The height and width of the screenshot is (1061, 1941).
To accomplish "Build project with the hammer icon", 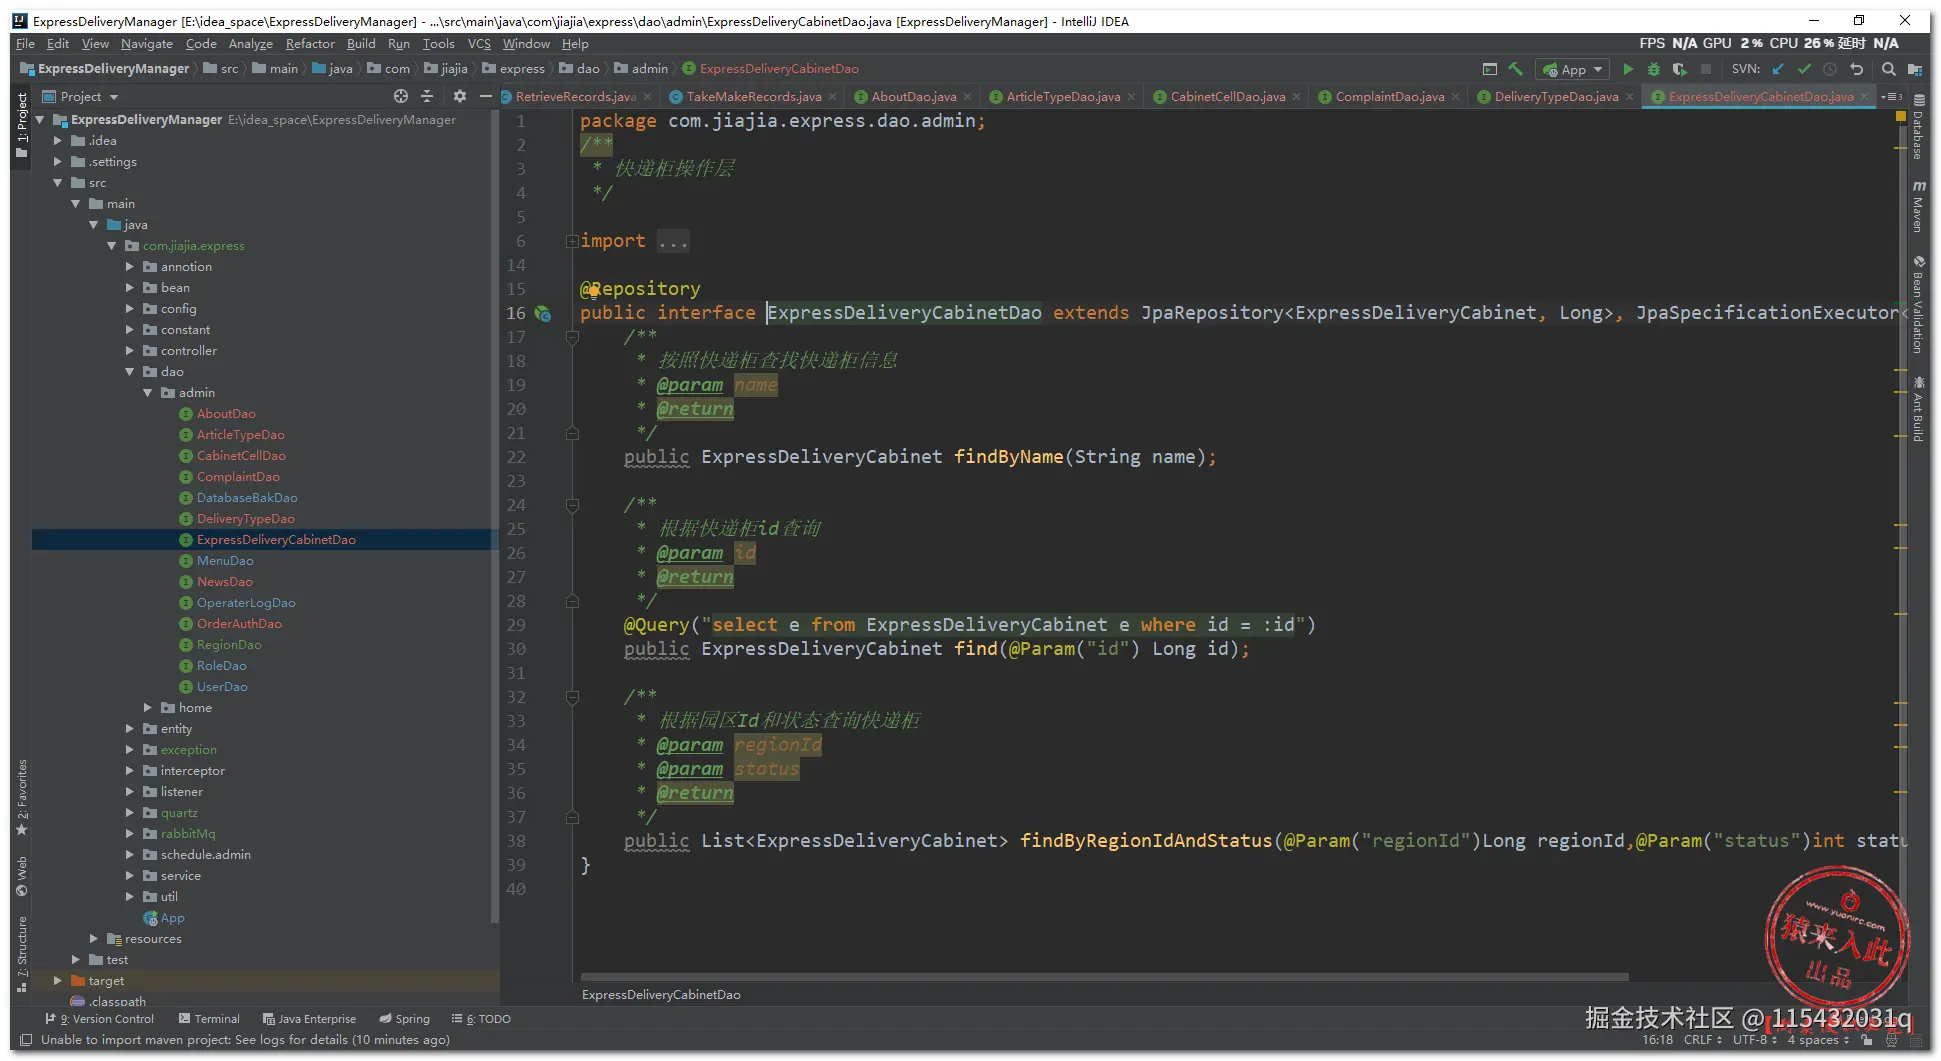I will click(x=1516, y=69).
